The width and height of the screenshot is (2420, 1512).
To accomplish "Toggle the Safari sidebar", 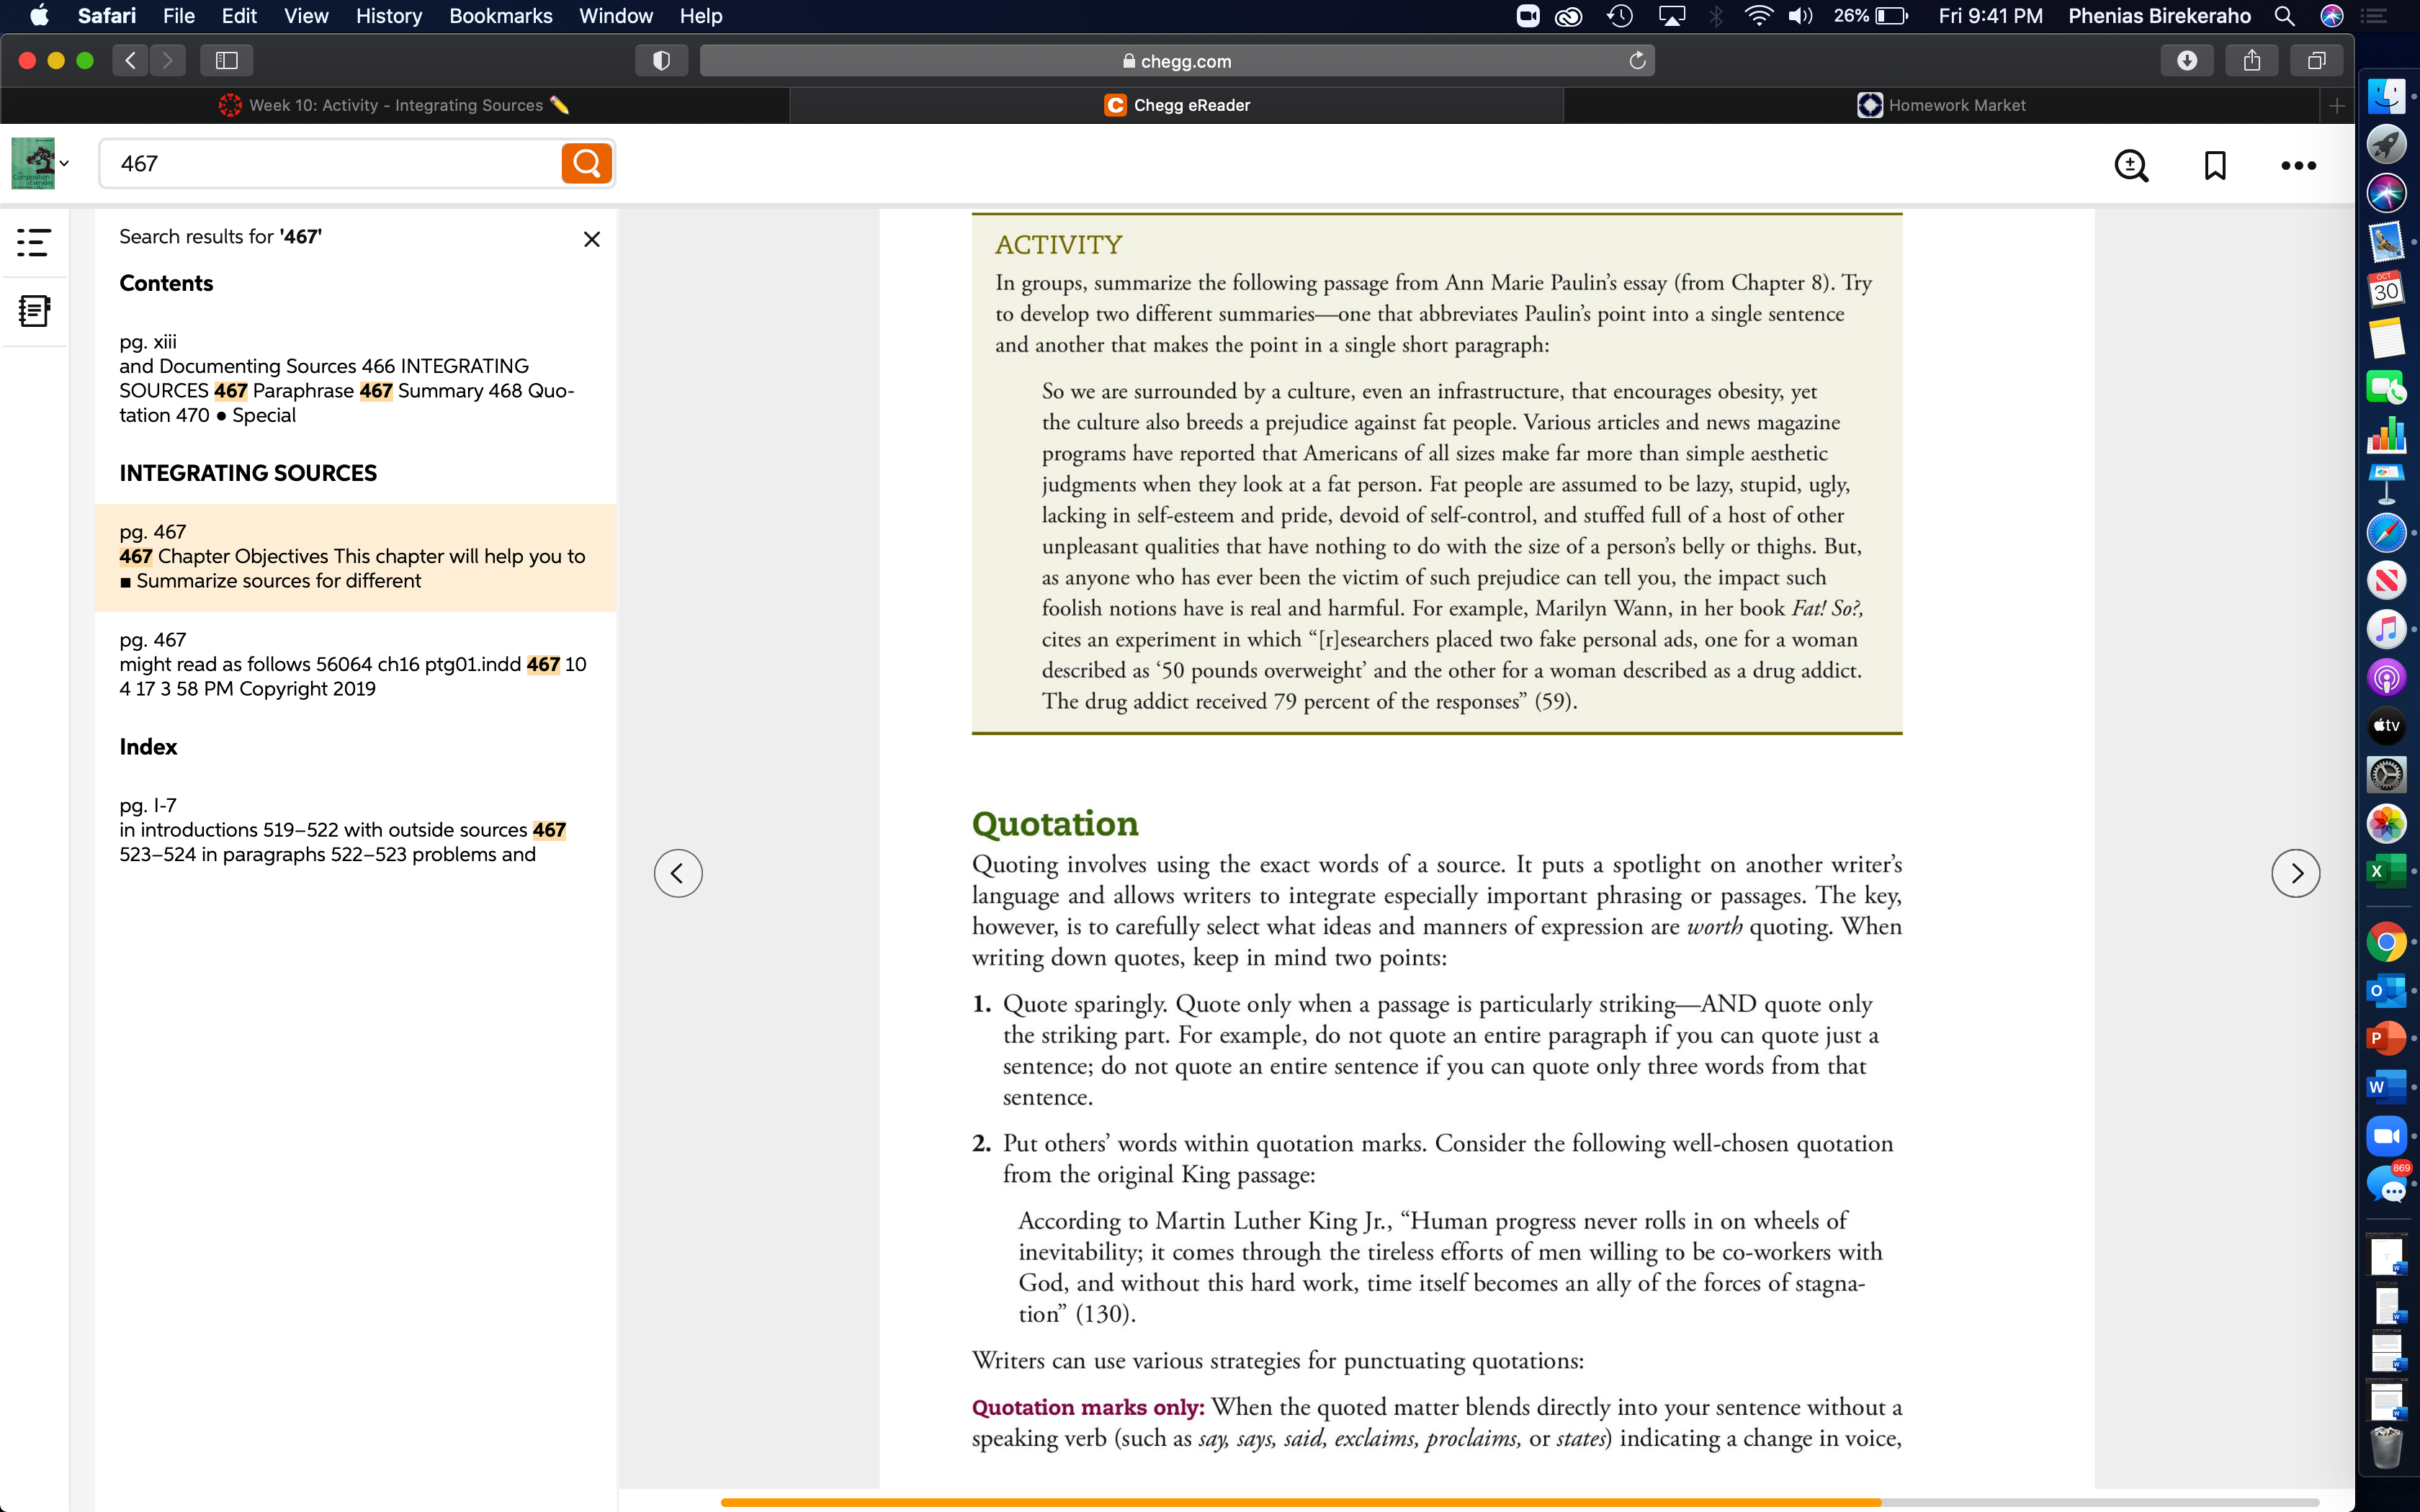I will 226,60.
